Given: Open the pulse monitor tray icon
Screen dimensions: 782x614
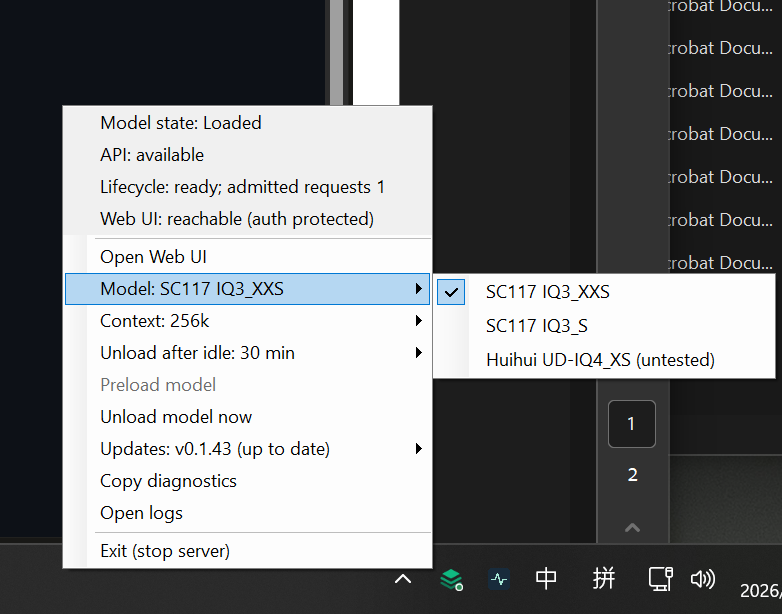Looking at the screenshot, I should point(499,579).
